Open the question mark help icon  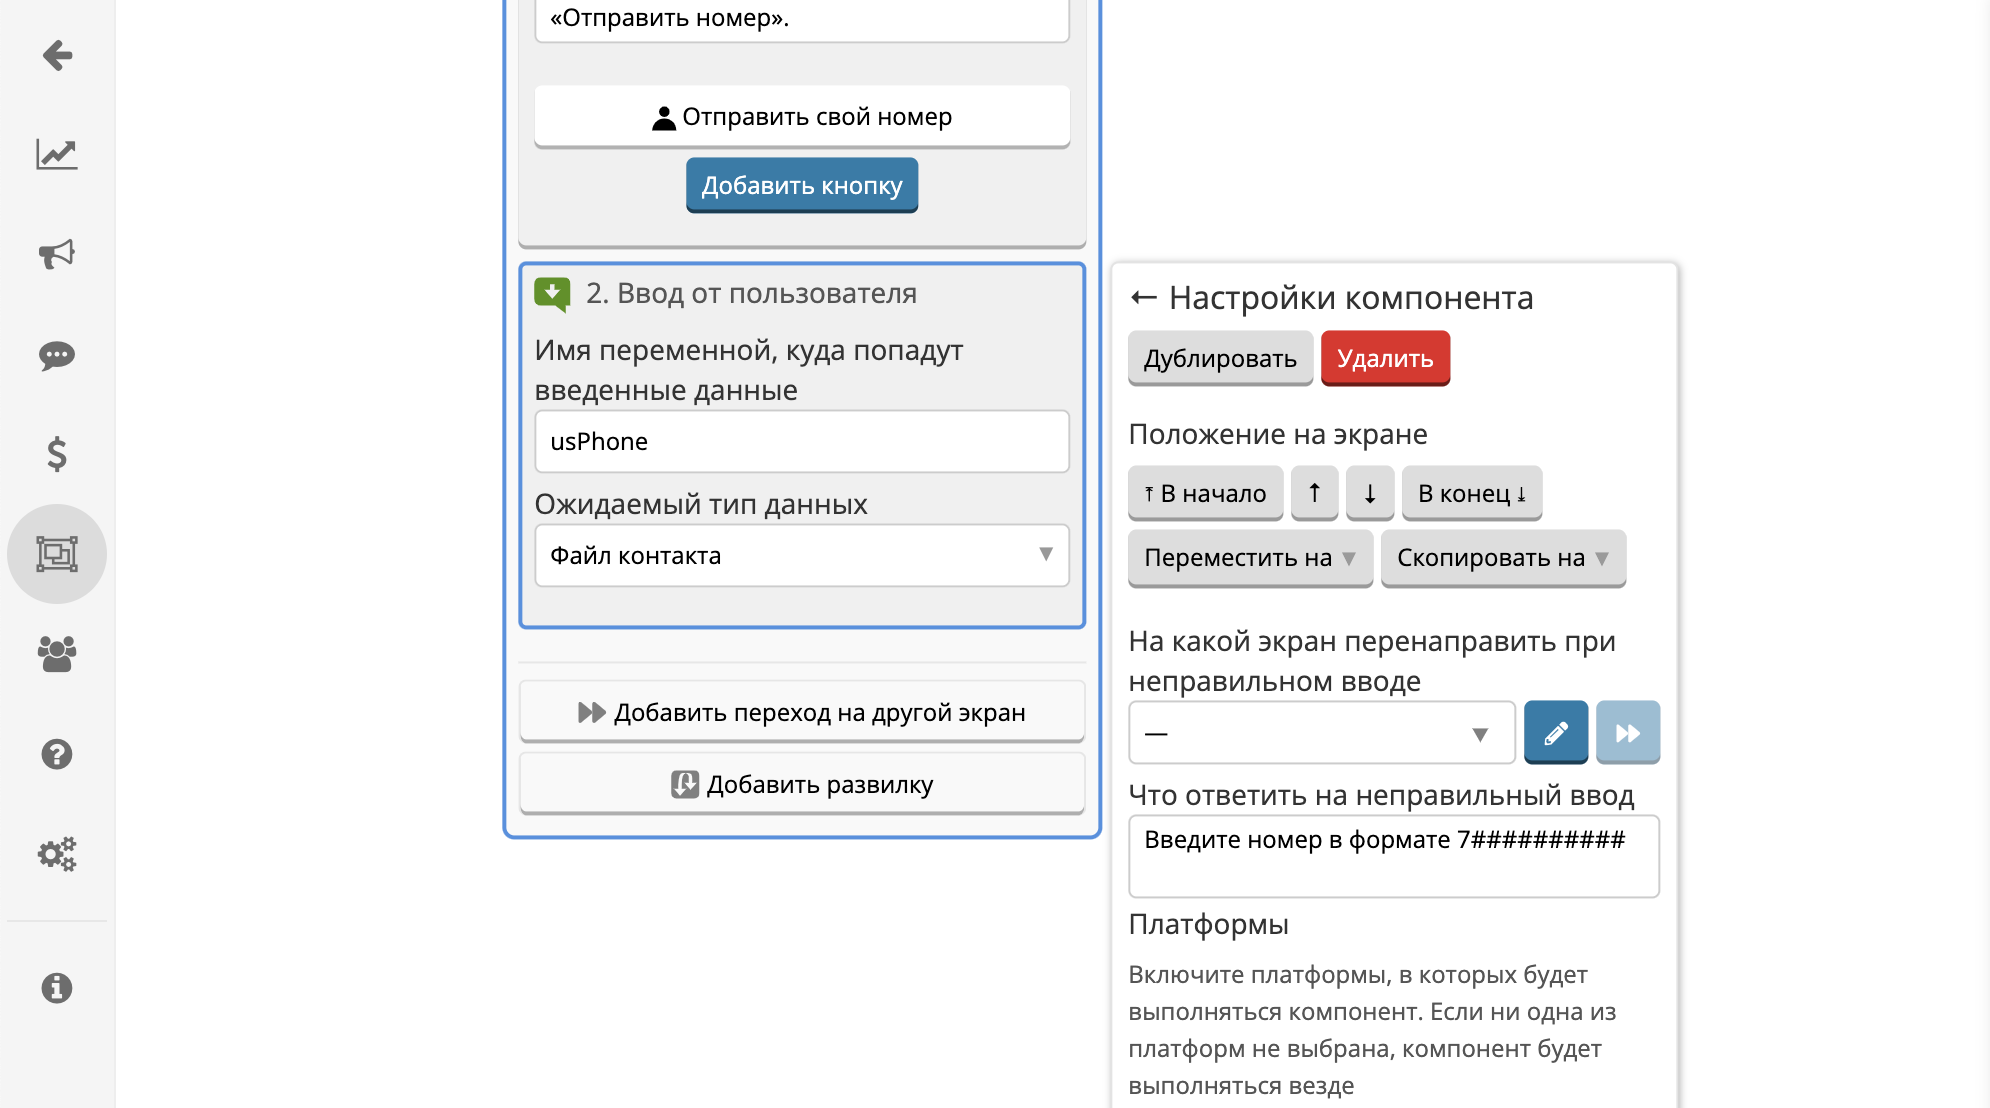coord(57,754)
